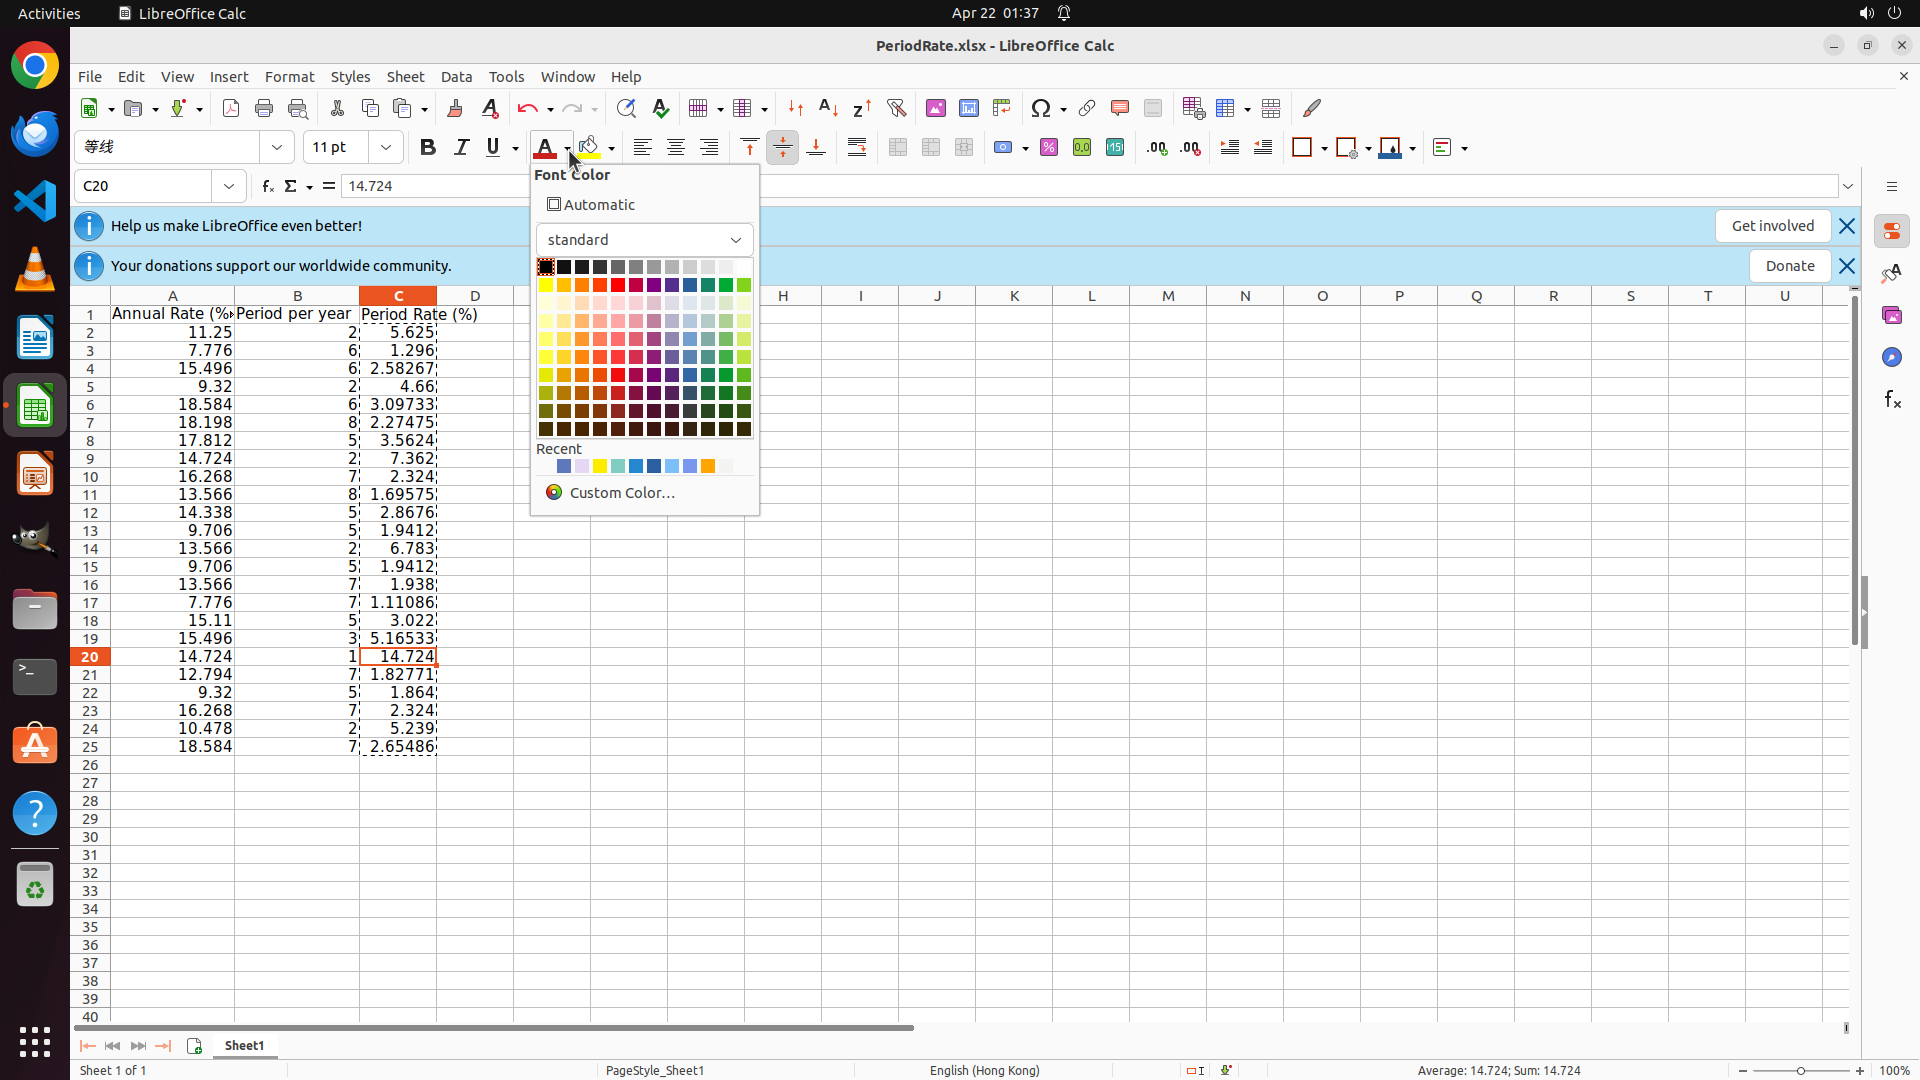
Task: Open the Sheet menu
Action: point(405,77)
